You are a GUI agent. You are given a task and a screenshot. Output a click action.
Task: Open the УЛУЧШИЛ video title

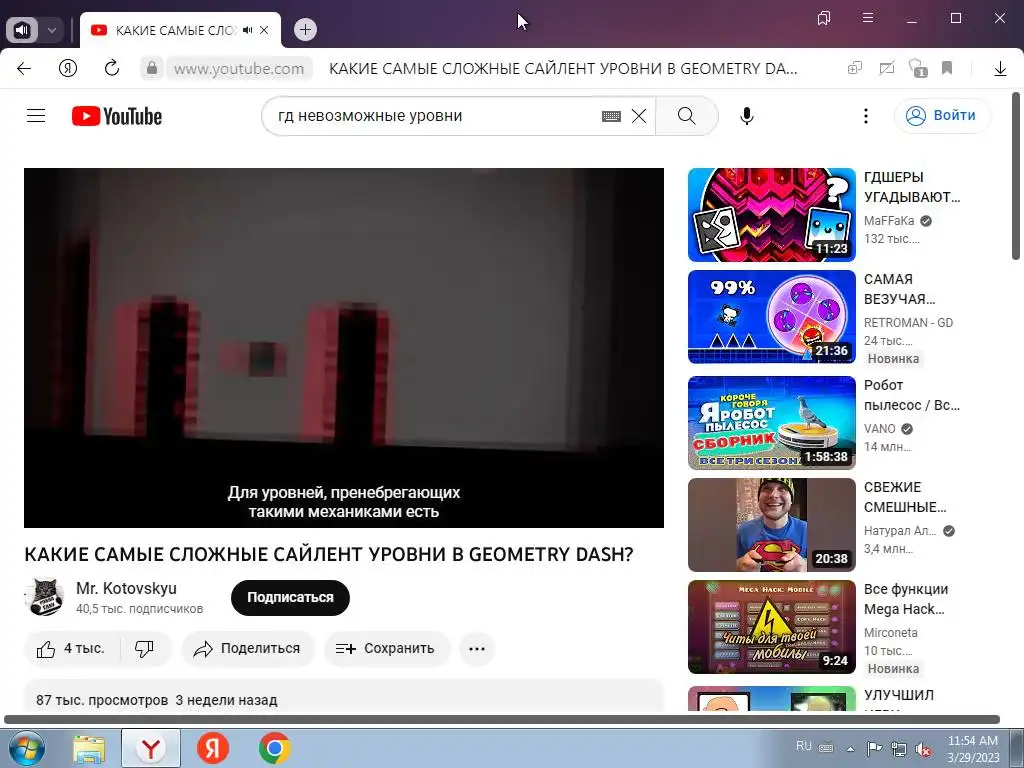tap(899, 695)
